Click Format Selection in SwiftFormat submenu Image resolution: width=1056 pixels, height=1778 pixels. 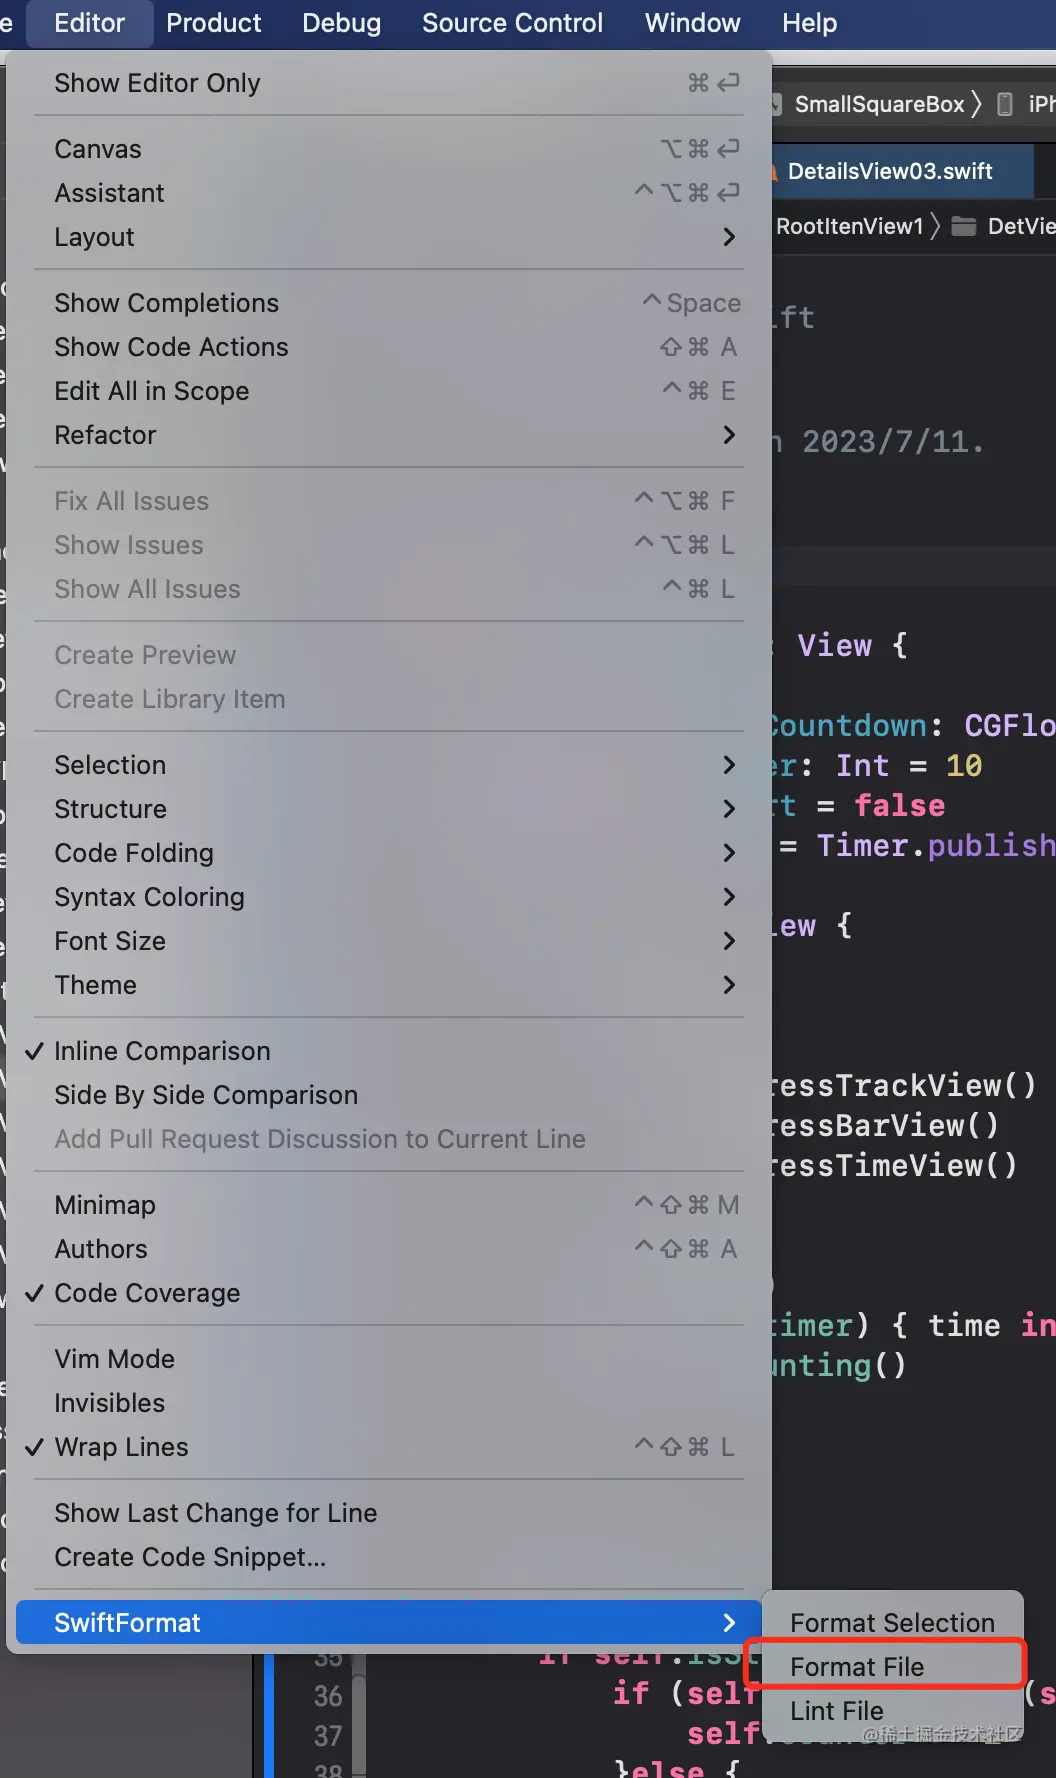[x=892, y=1623]
